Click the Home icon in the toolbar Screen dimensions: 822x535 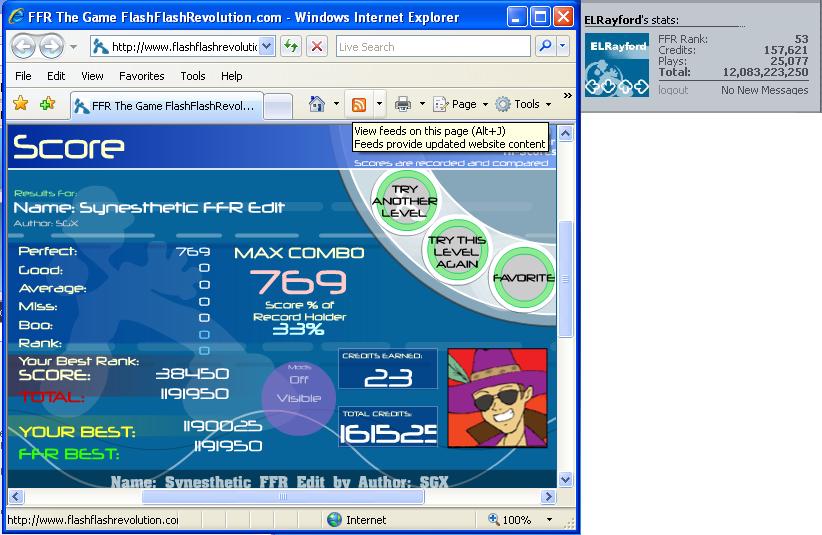(x=317, y=104)
